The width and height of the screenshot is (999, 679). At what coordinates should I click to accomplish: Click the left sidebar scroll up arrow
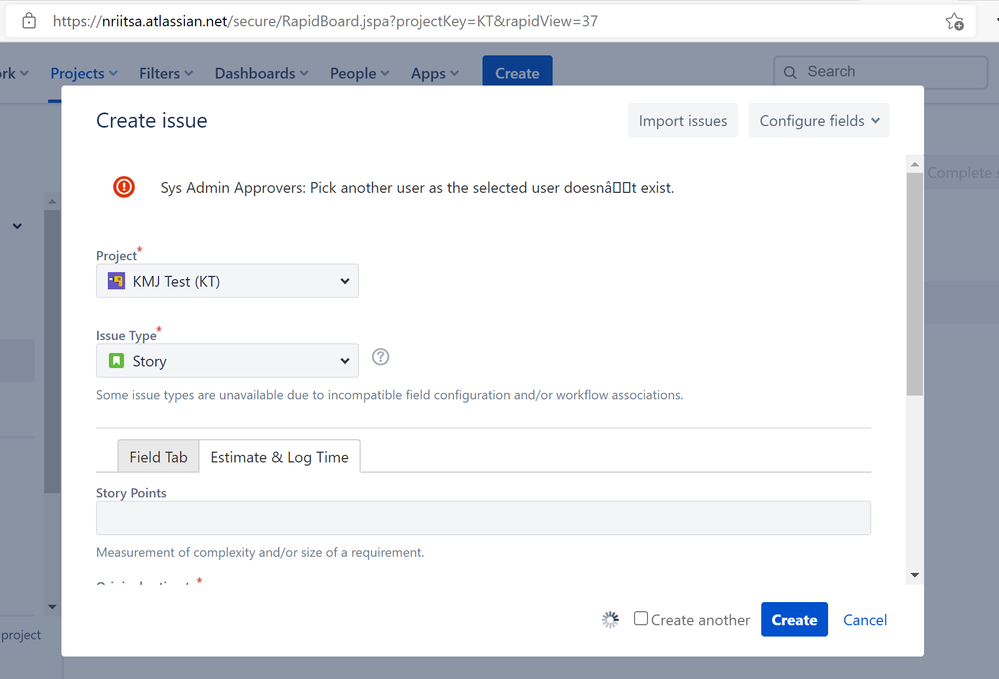52,202
